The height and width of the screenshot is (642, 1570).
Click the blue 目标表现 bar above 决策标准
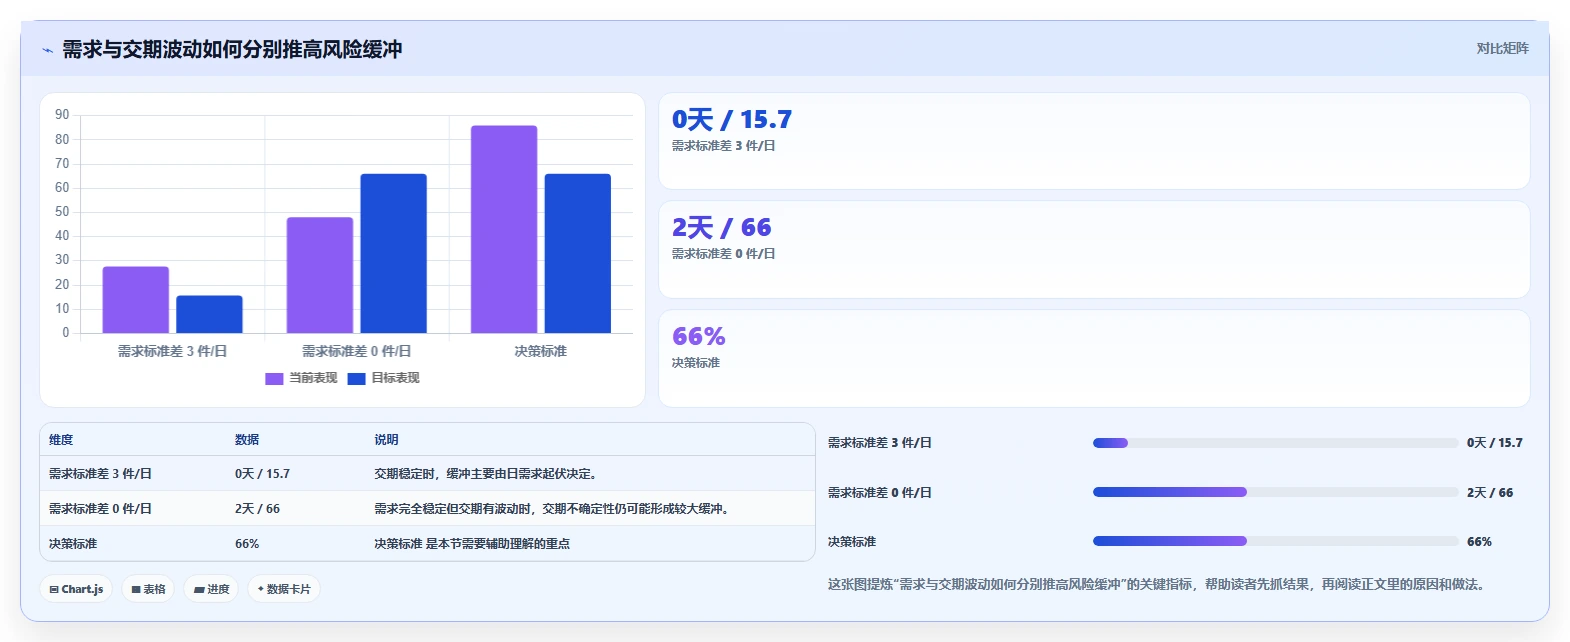click(578, 254)
